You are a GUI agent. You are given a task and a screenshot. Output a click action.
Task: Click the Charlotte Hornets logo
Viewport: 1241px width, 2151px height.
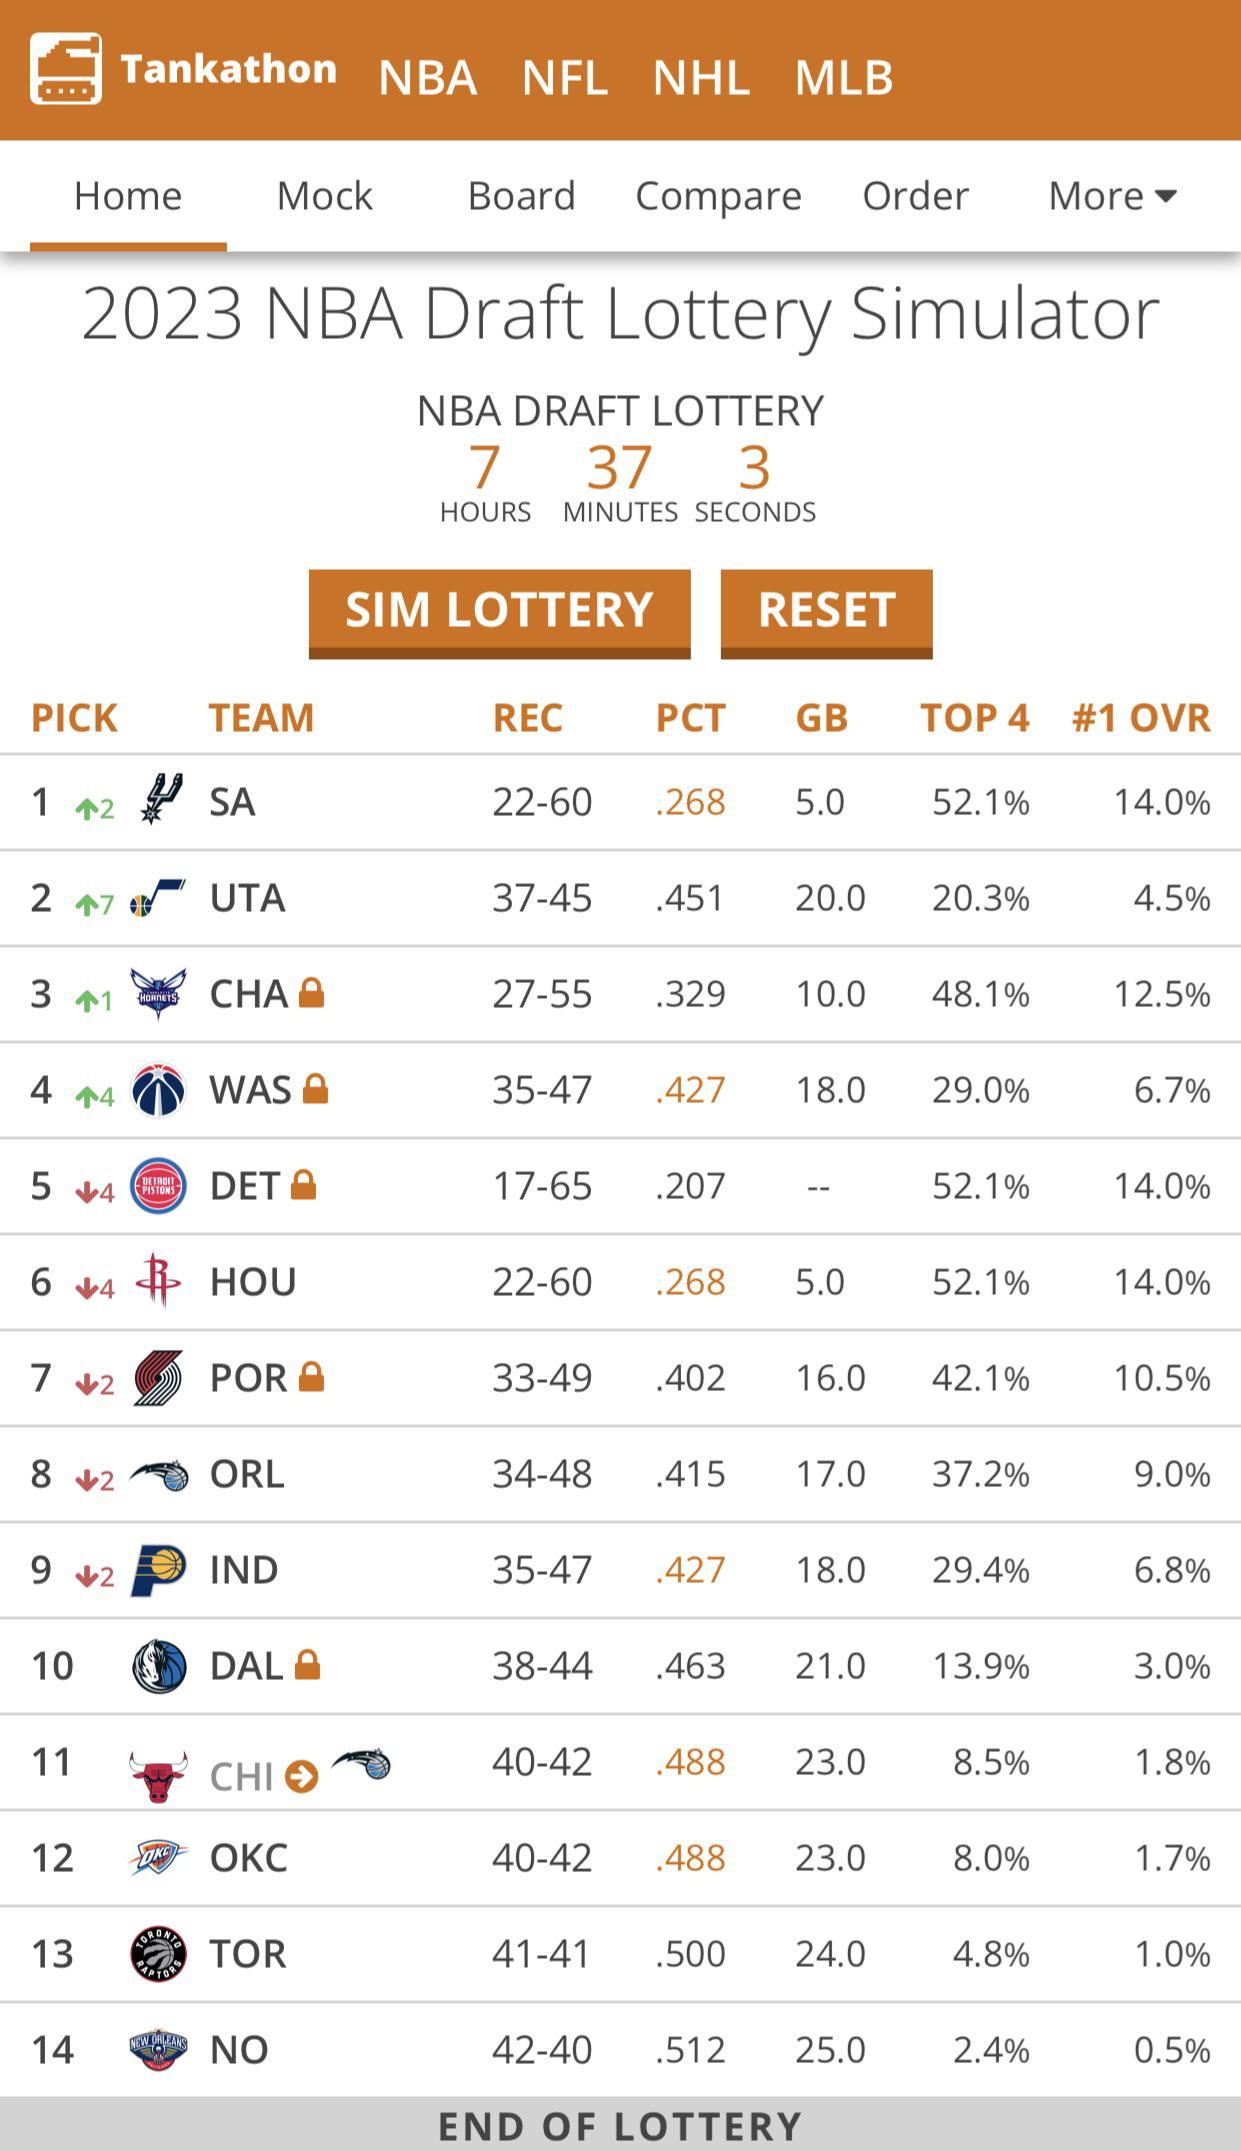[x=159, y=993]
